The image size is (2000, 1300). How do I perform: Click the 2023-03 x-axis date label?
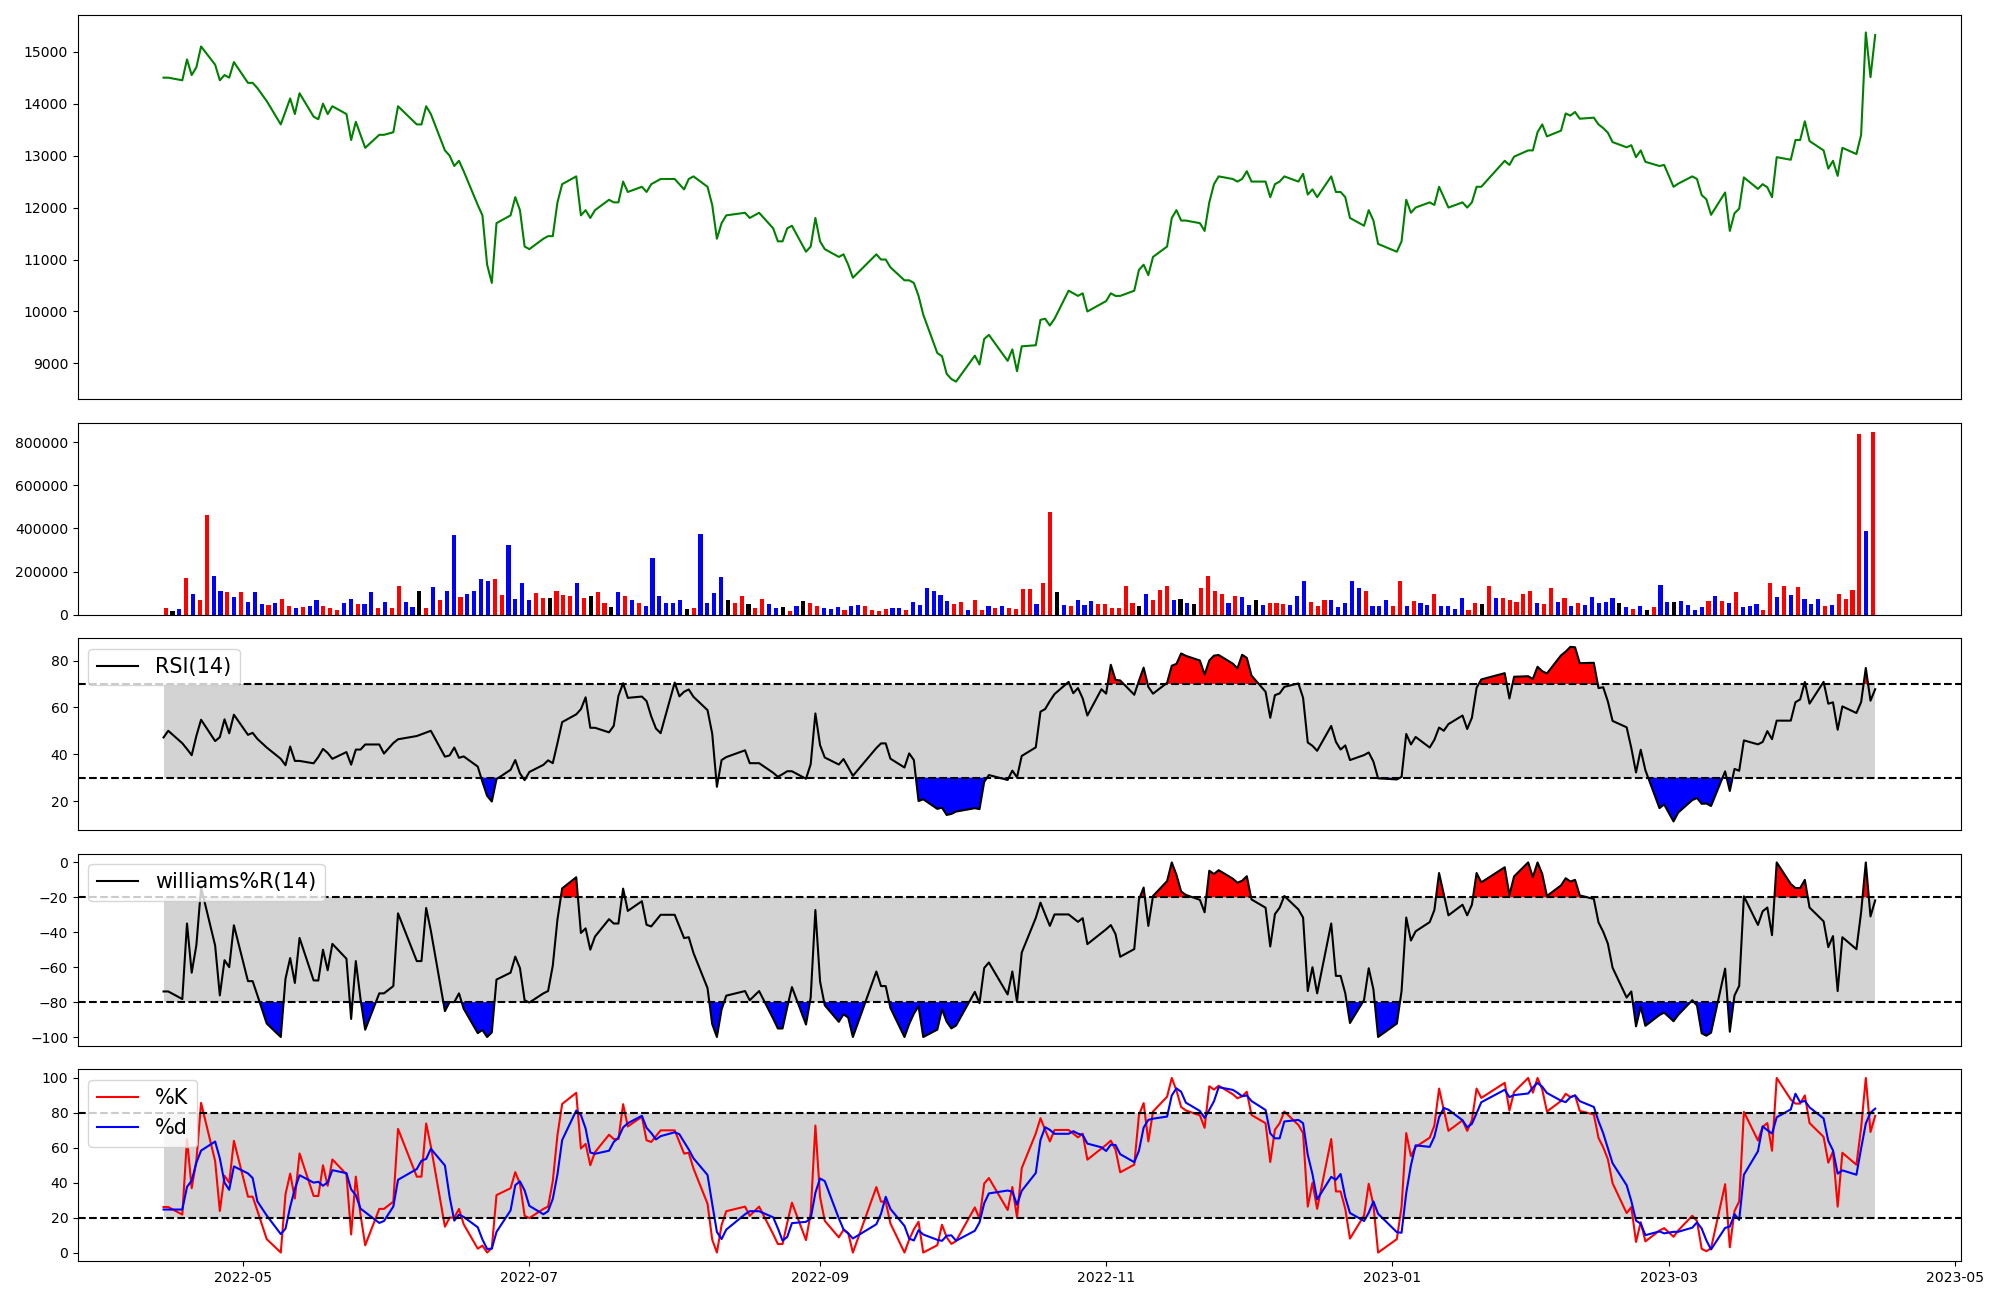pyautogui.click(x=1669, y=1277)
